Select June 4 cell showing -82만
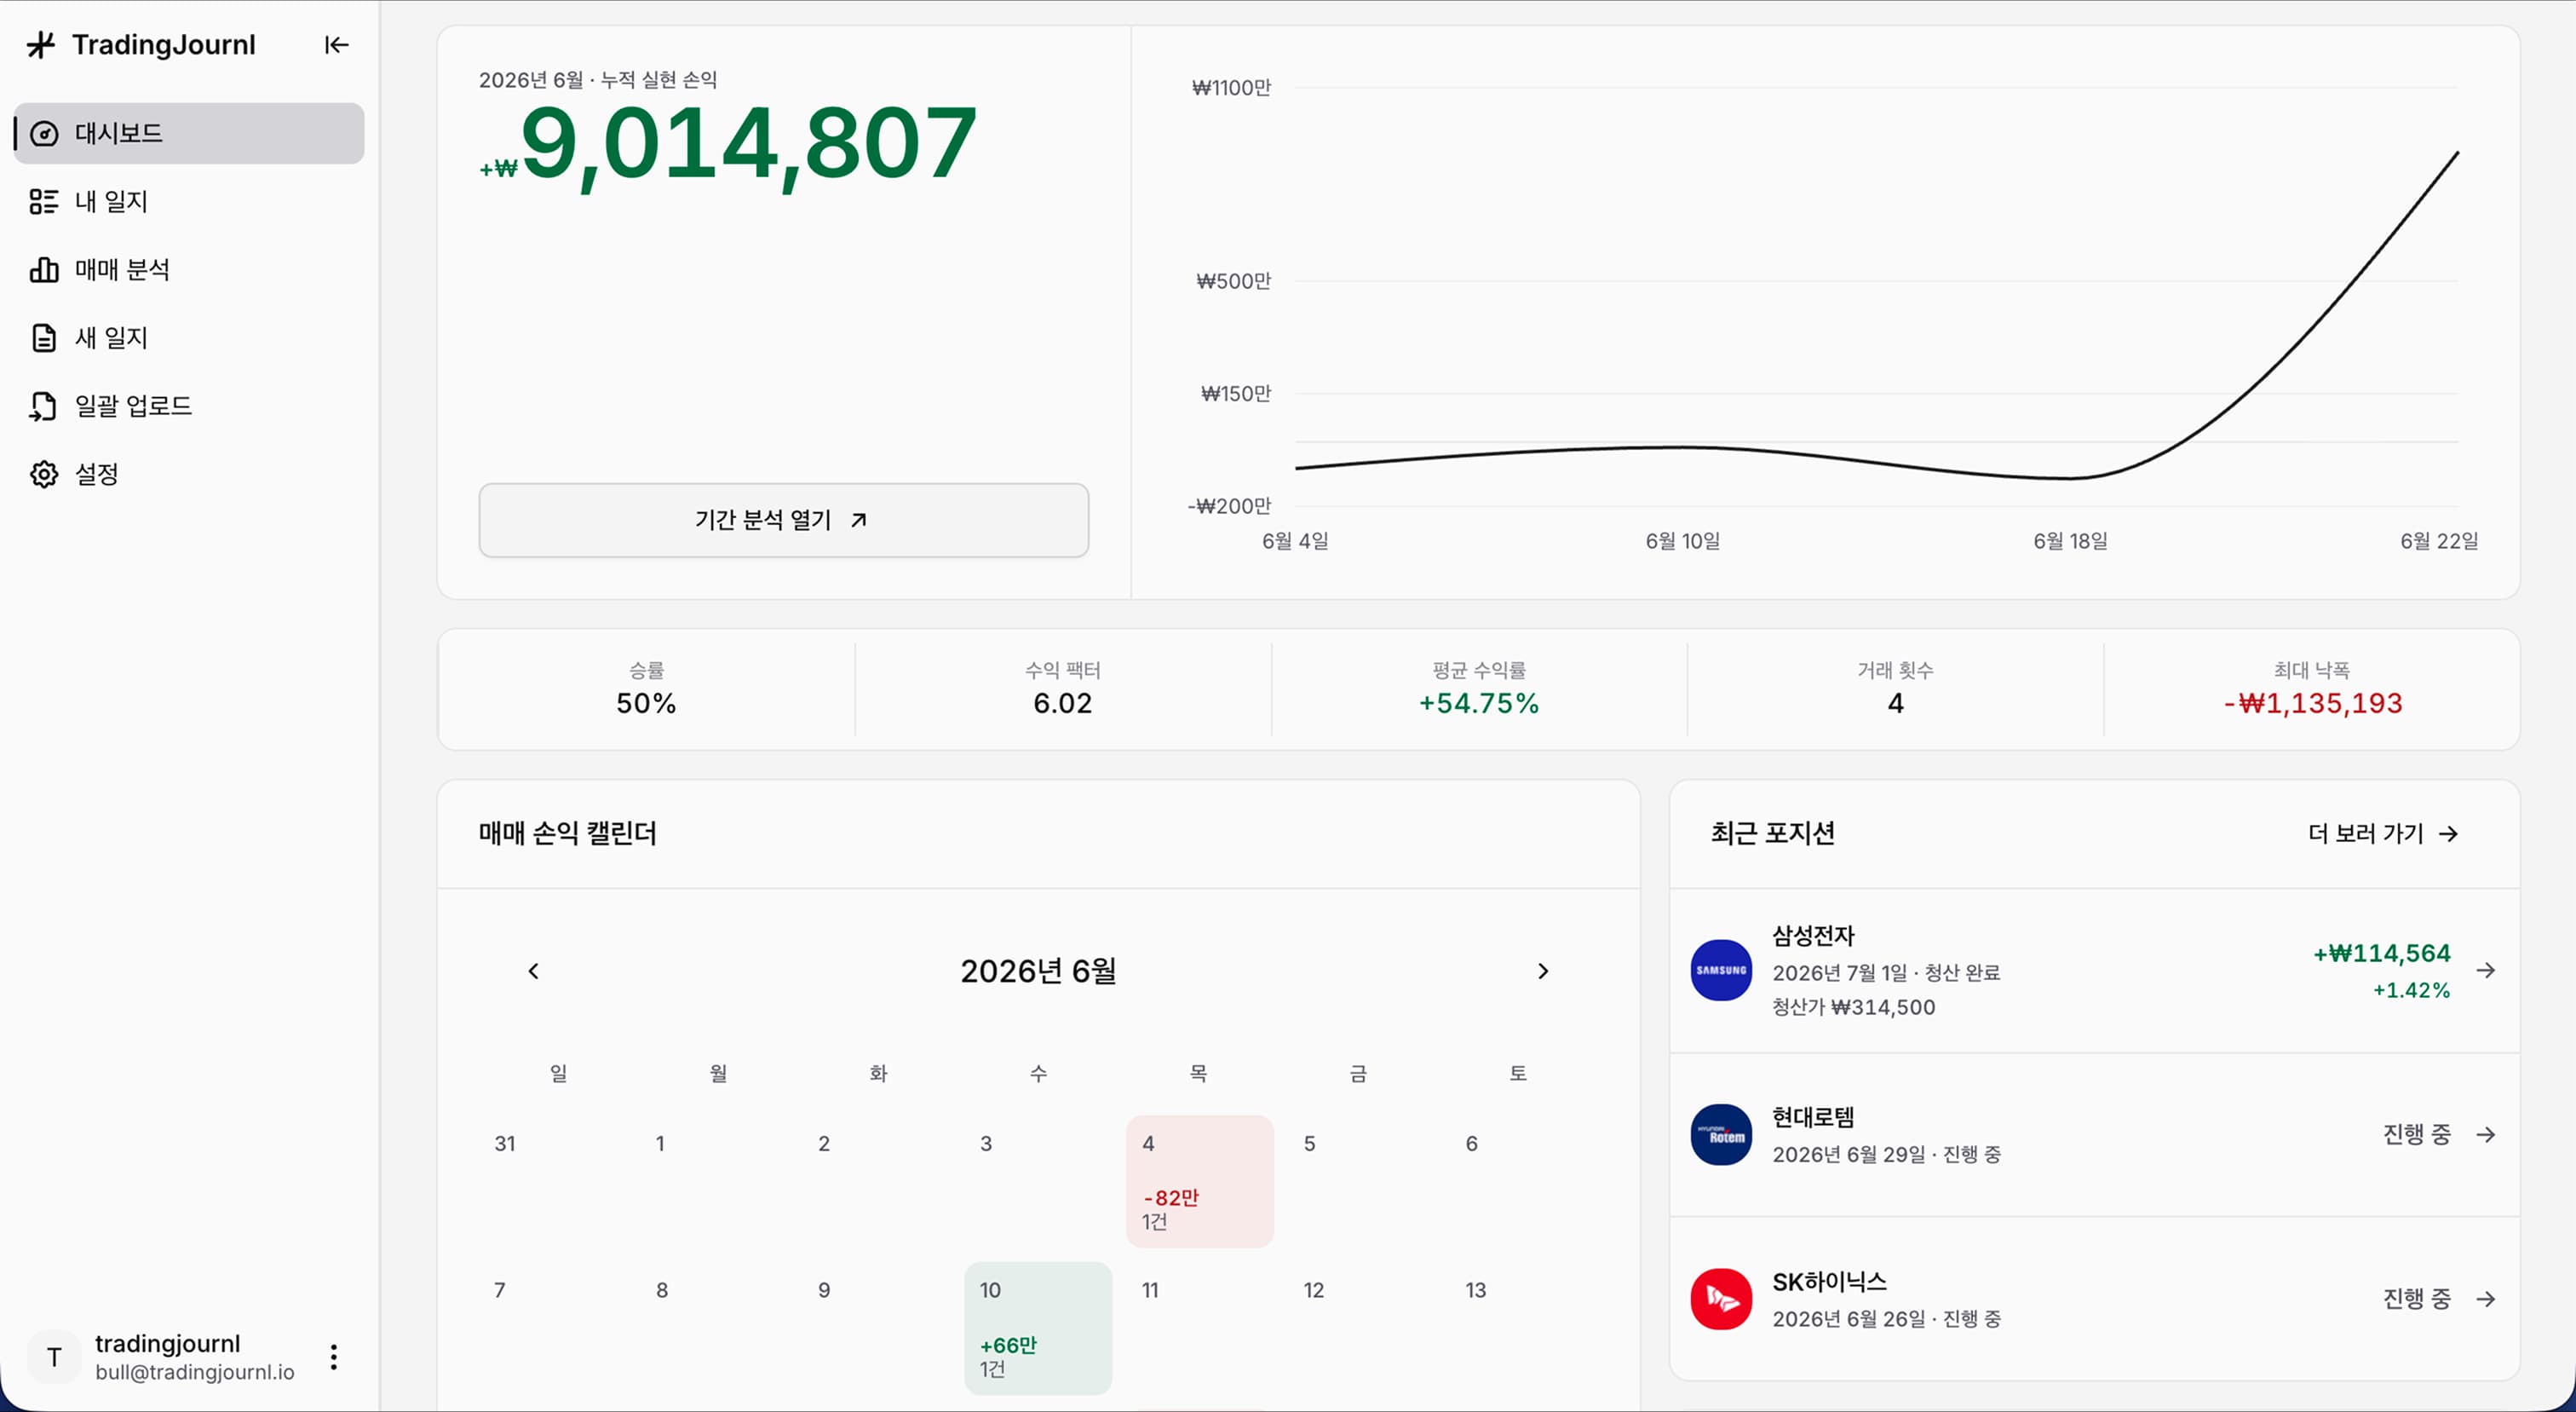Viewport: 2576px width, 1412px height. [x=1199, y=1181]
